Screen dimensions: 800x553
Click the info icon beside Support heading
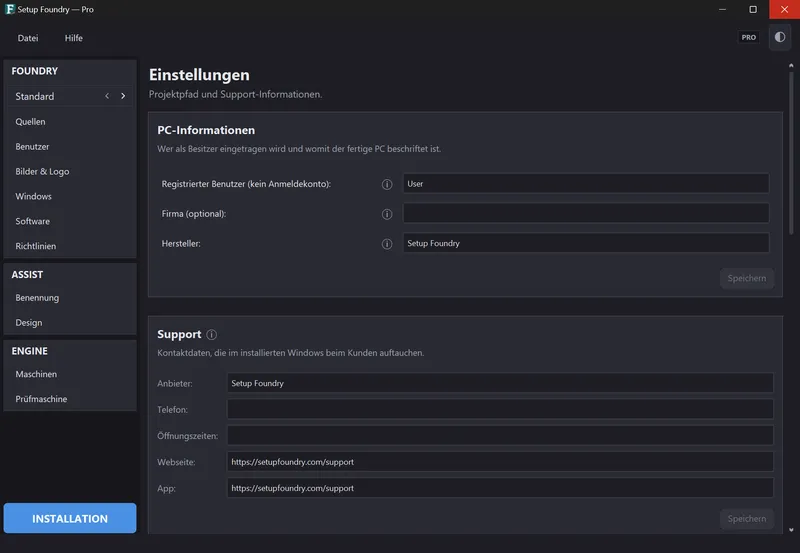click(211, 335)
